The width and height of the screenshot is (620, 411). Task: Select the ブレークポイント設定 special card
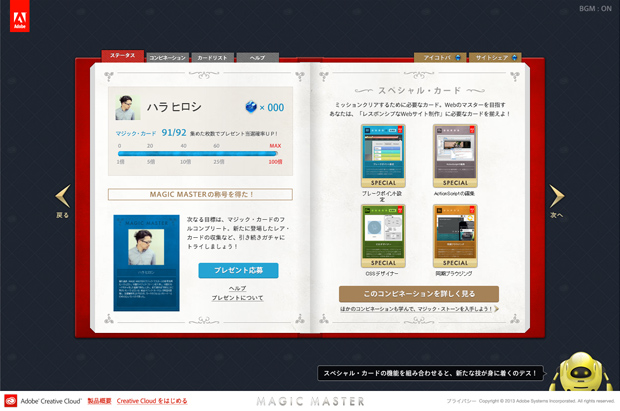(383, 156)
